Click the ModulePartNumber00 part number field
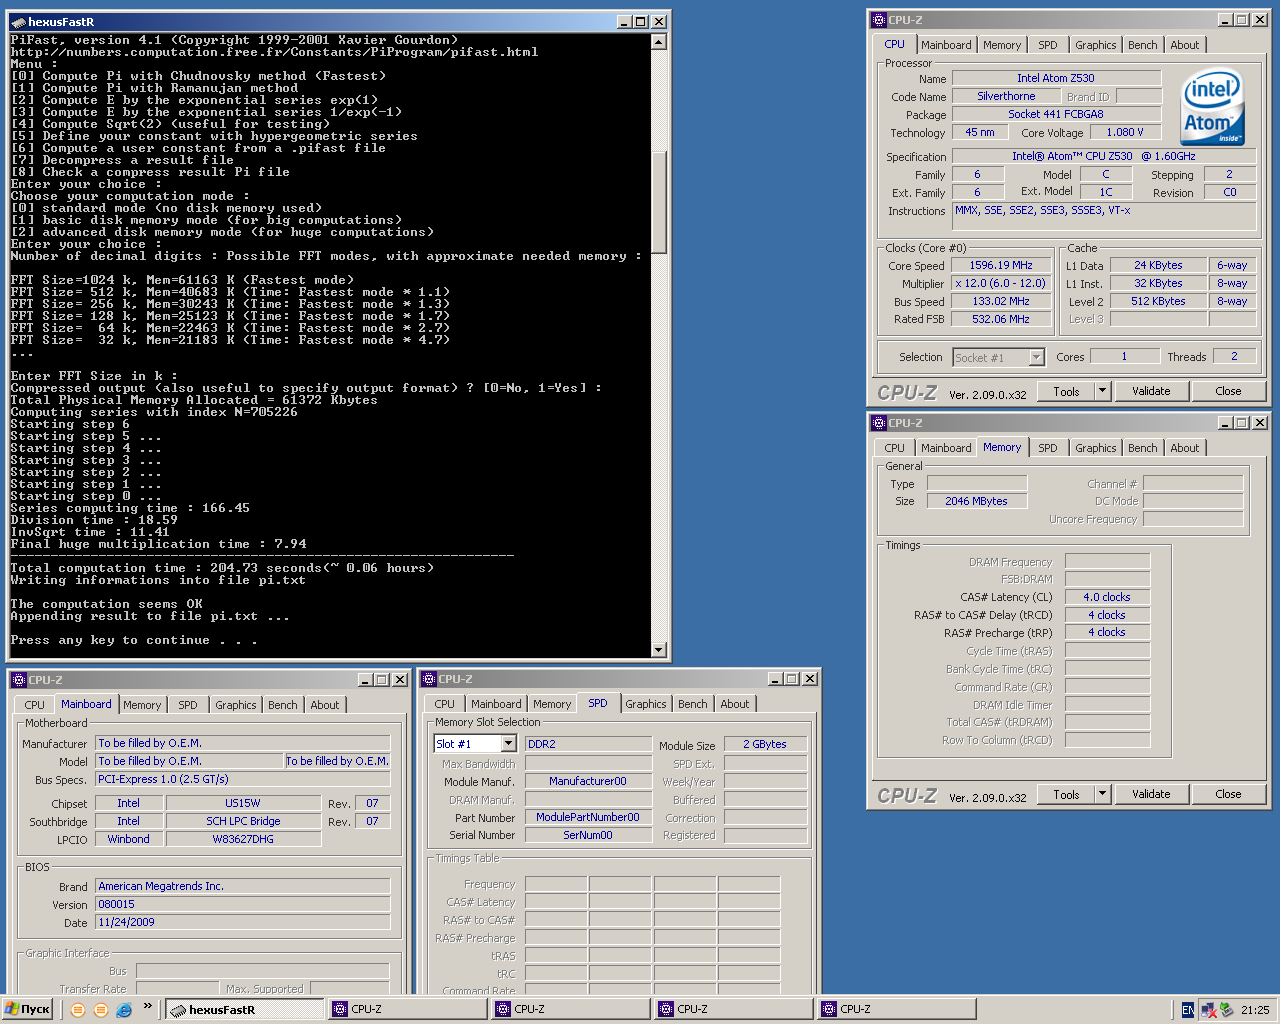Screen dimensions: 1280x1024 (x=588, y=817)
